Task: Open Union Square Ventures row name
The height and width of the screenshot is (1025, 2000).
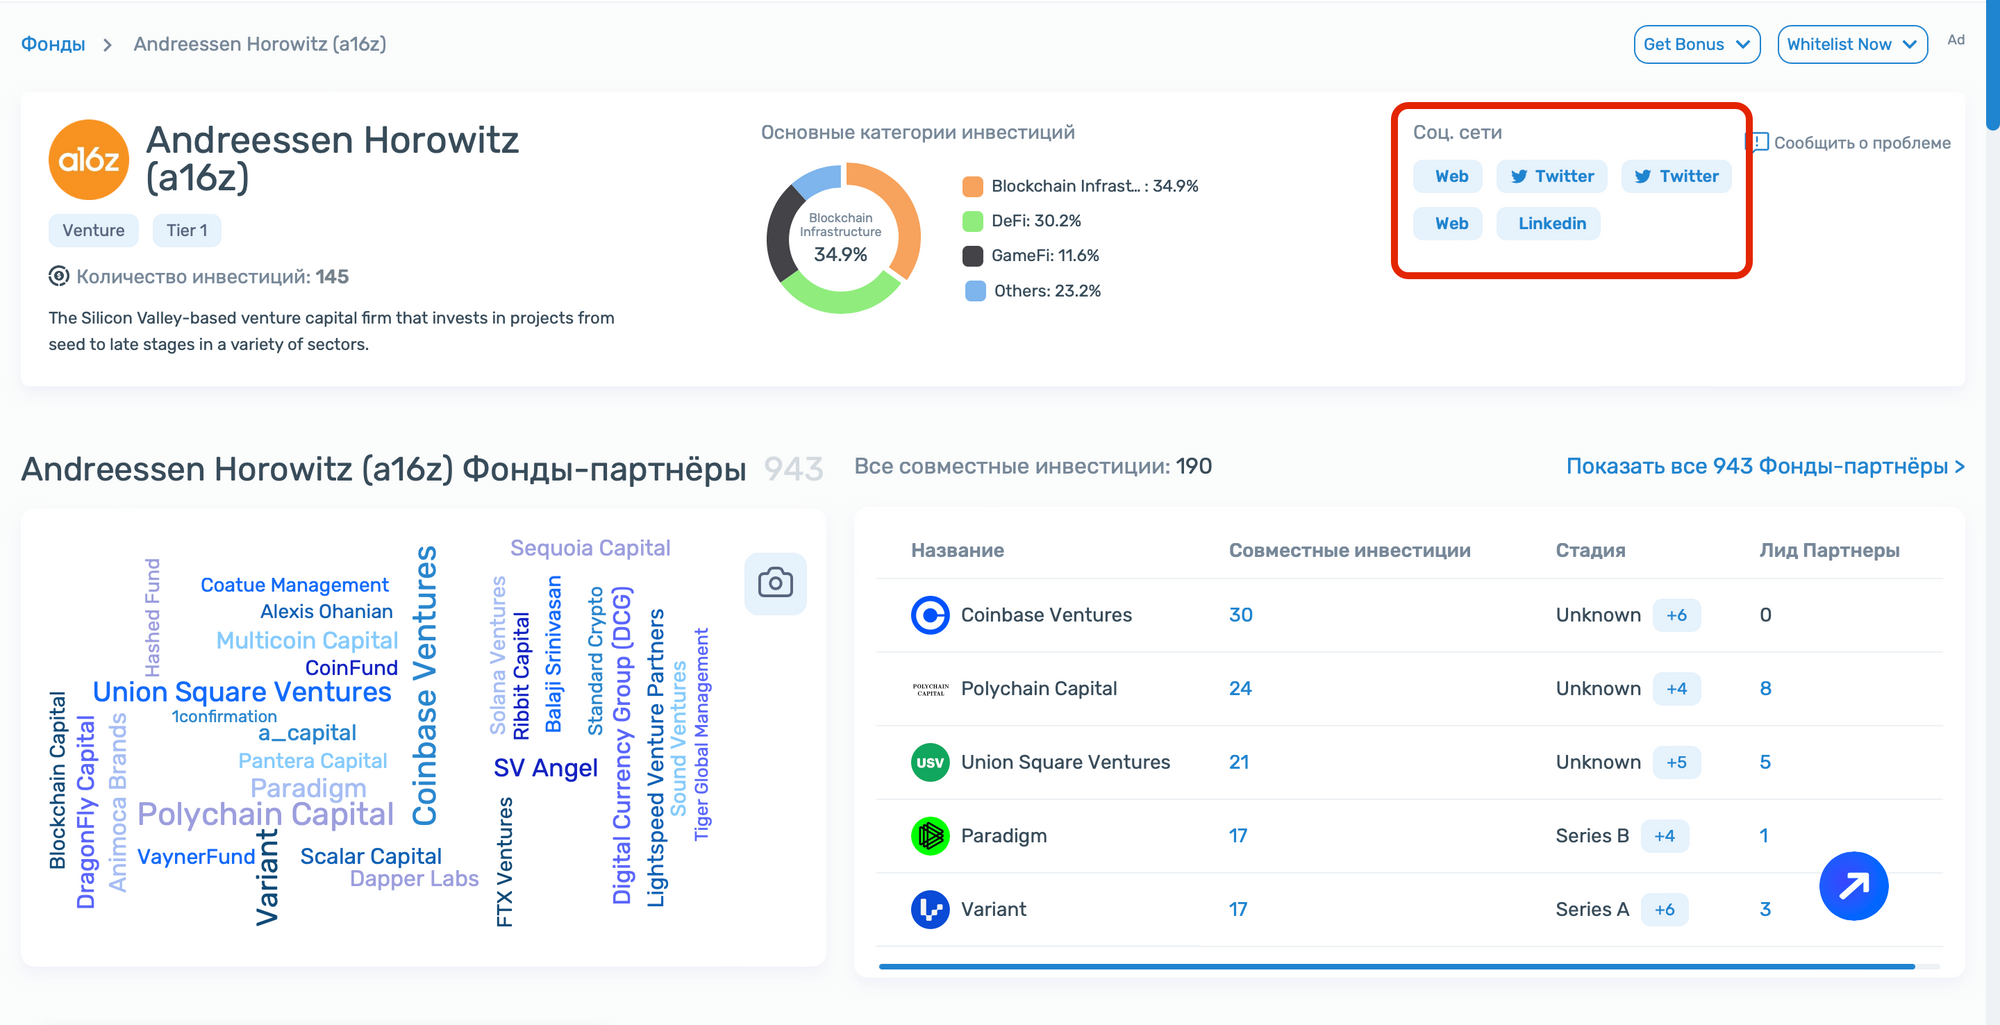Action: [1065, 762]
